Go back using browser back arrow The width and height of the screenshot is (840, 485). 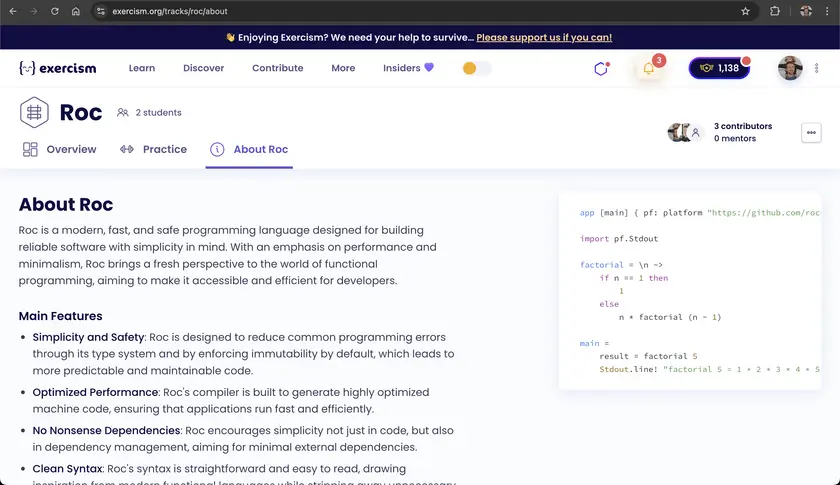click(x=13, y=11)
